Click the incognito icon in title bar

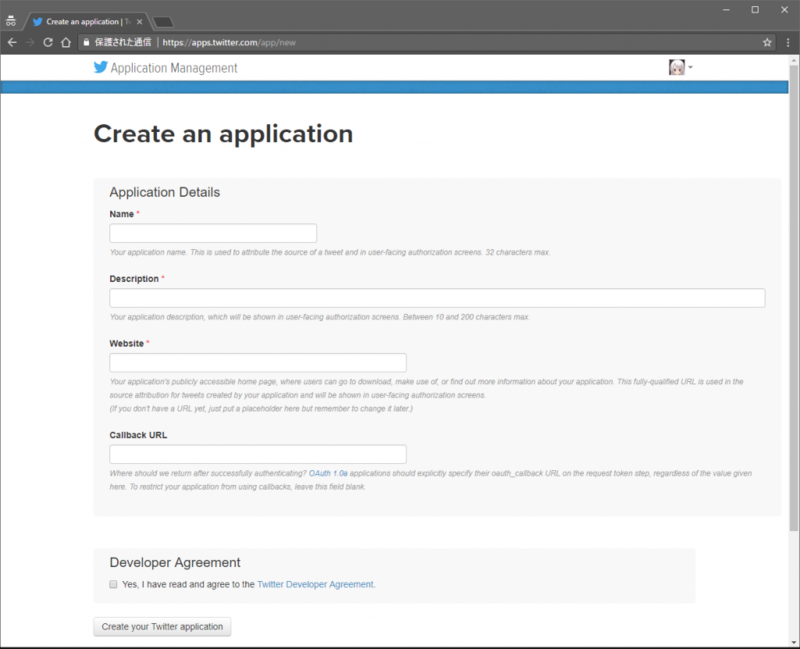[11, 21]
